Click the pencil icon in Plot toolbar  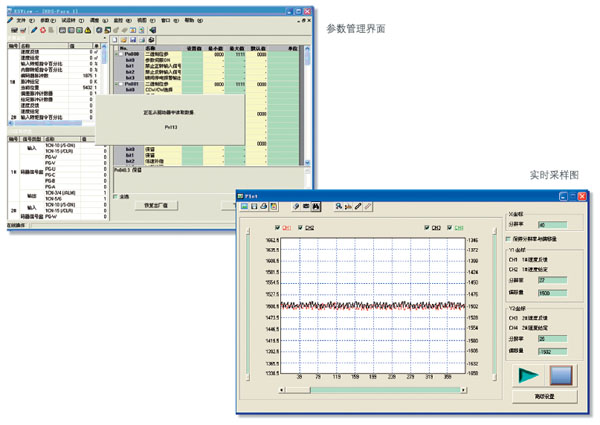click(x=358, y=206)
